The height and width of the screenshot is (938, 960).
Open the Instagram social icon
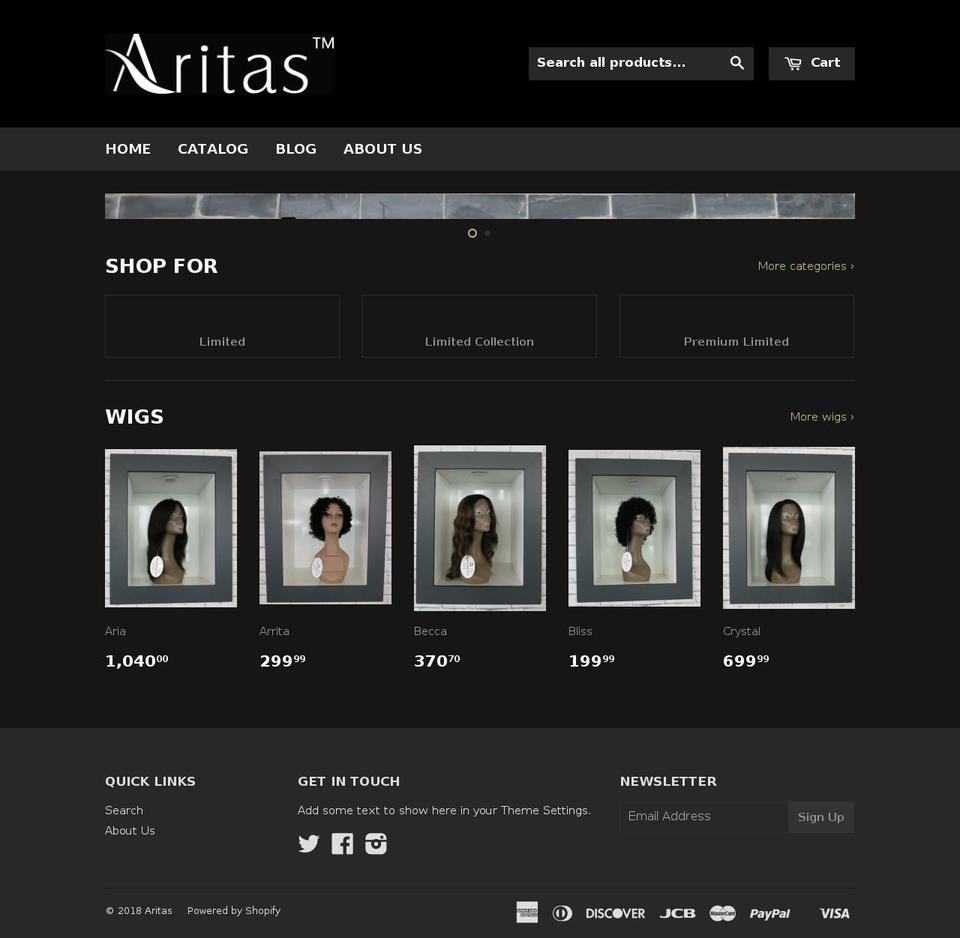[376, 843]
